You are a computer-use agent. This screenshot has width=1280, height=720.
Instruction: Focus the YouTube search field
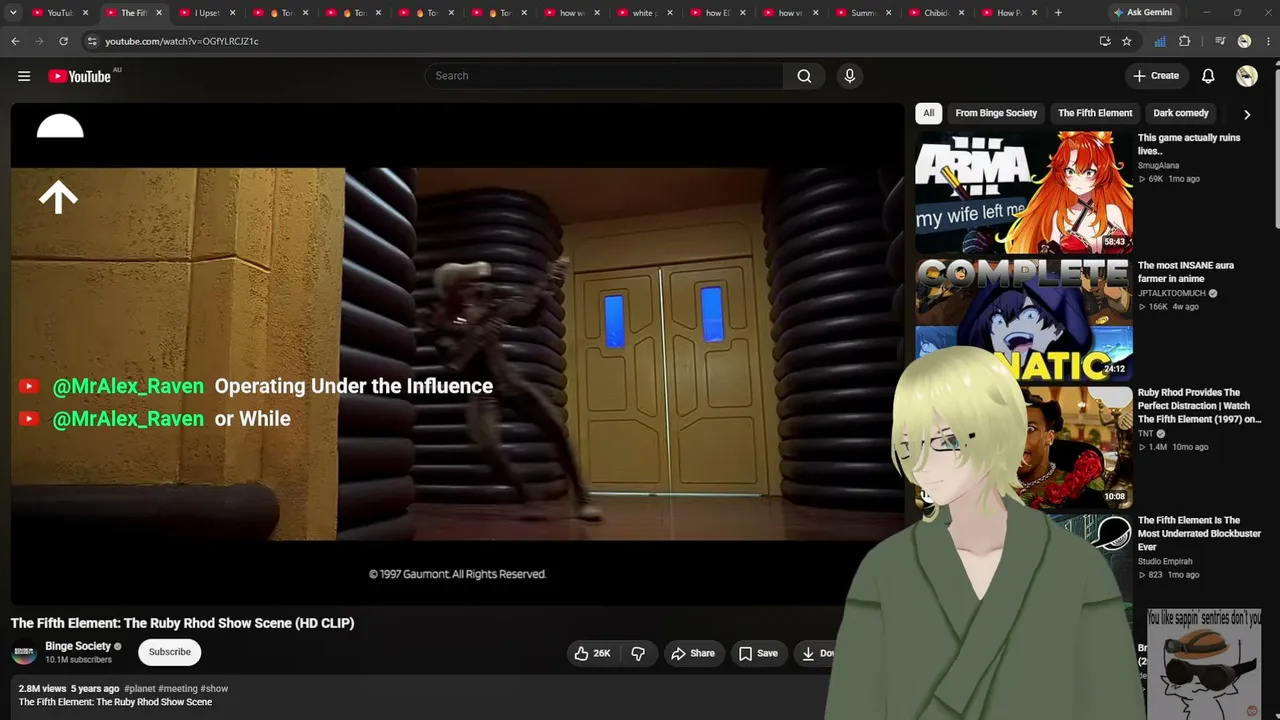click(605, 76)
